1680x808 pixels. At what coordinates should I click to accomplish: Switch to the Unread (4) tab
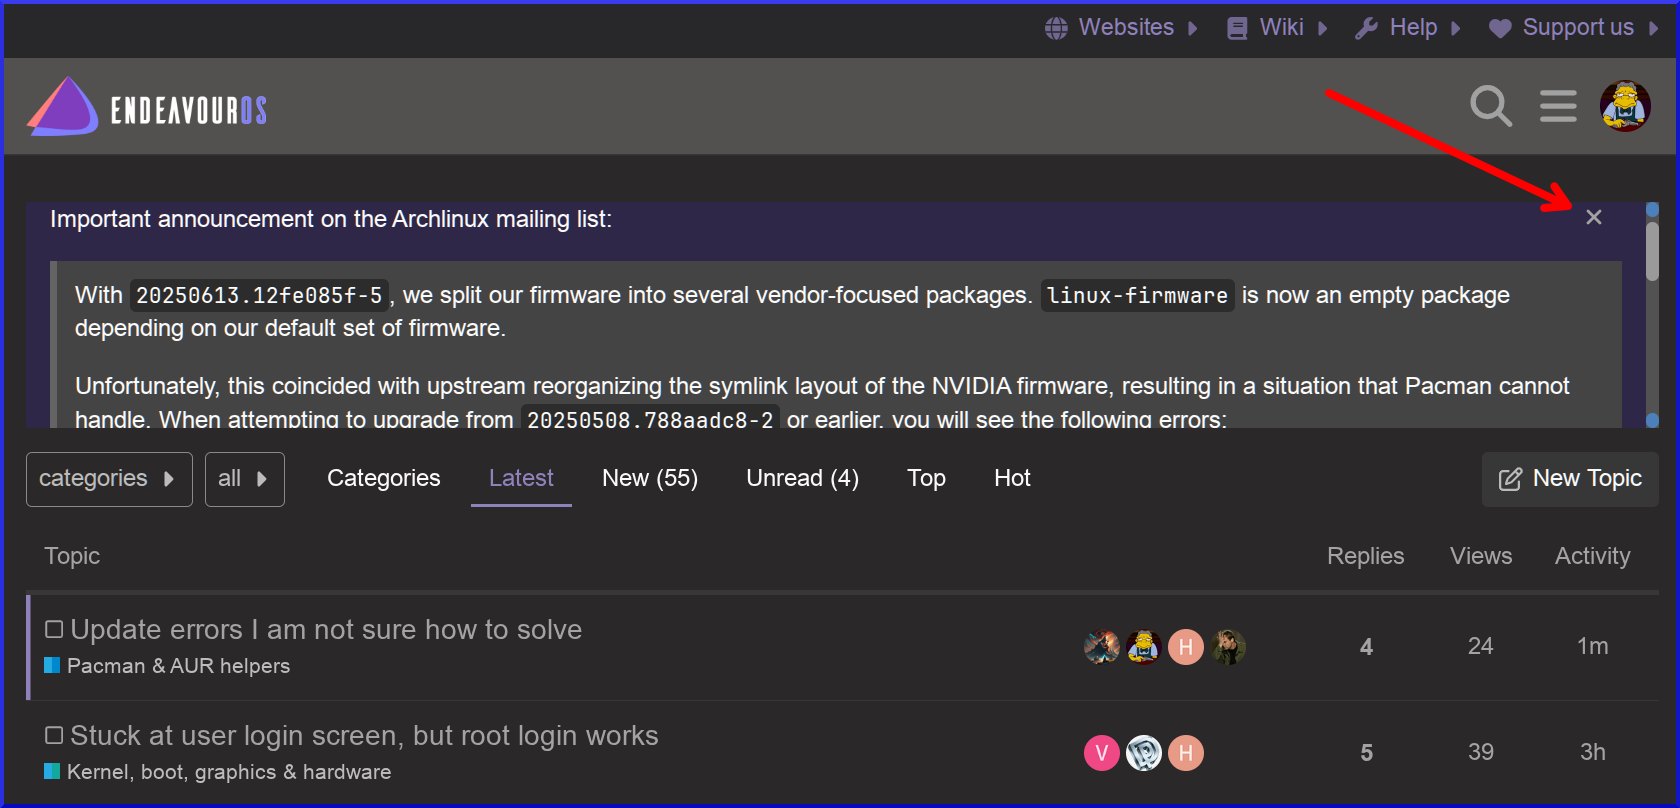tap(802, 478)
